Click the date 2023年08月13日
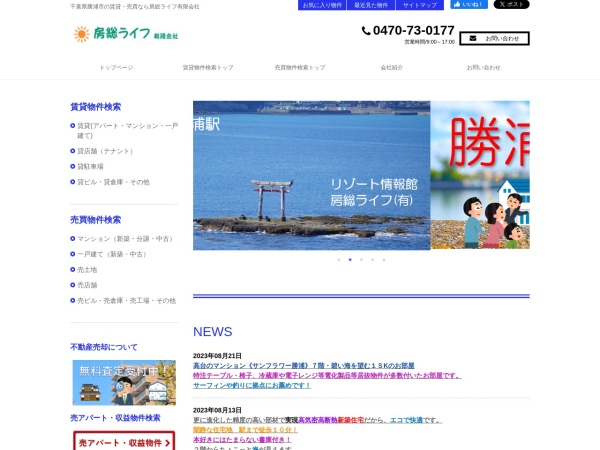This screenshot has height=450, width=600. point(217,410)
